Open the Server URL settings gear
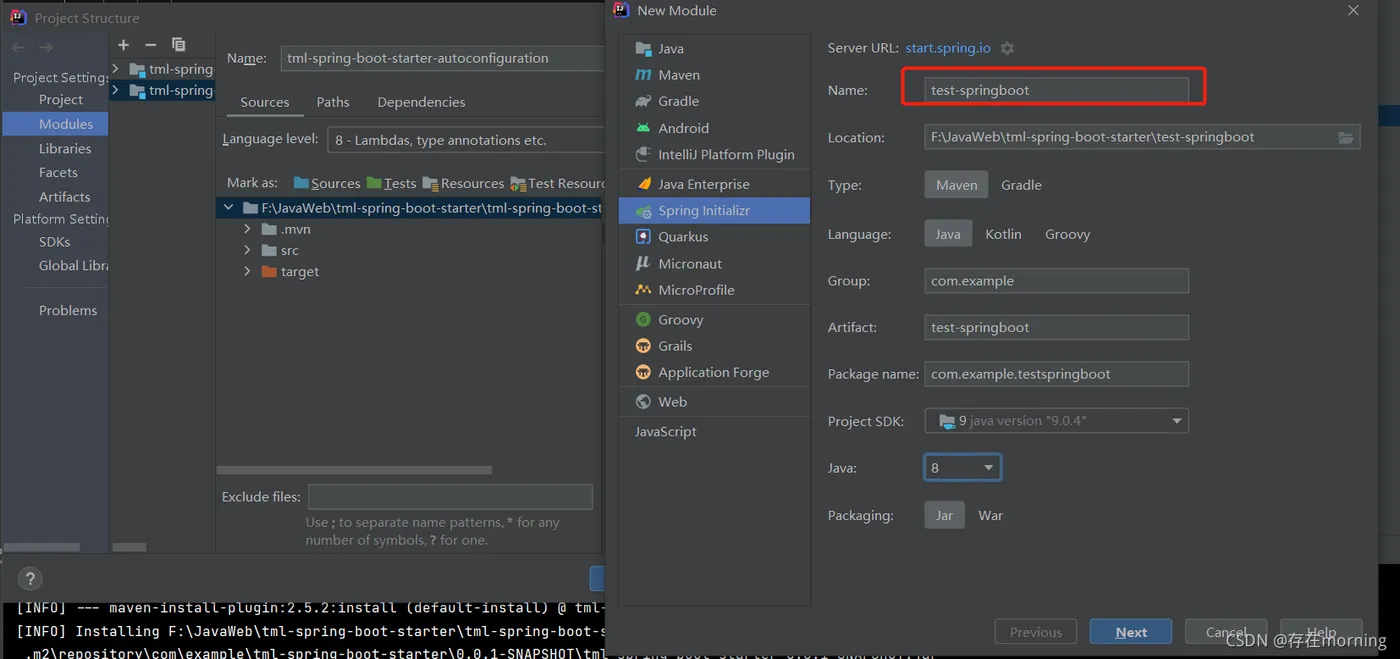The image size is (1400, 659). click(x=1007, y=48)
